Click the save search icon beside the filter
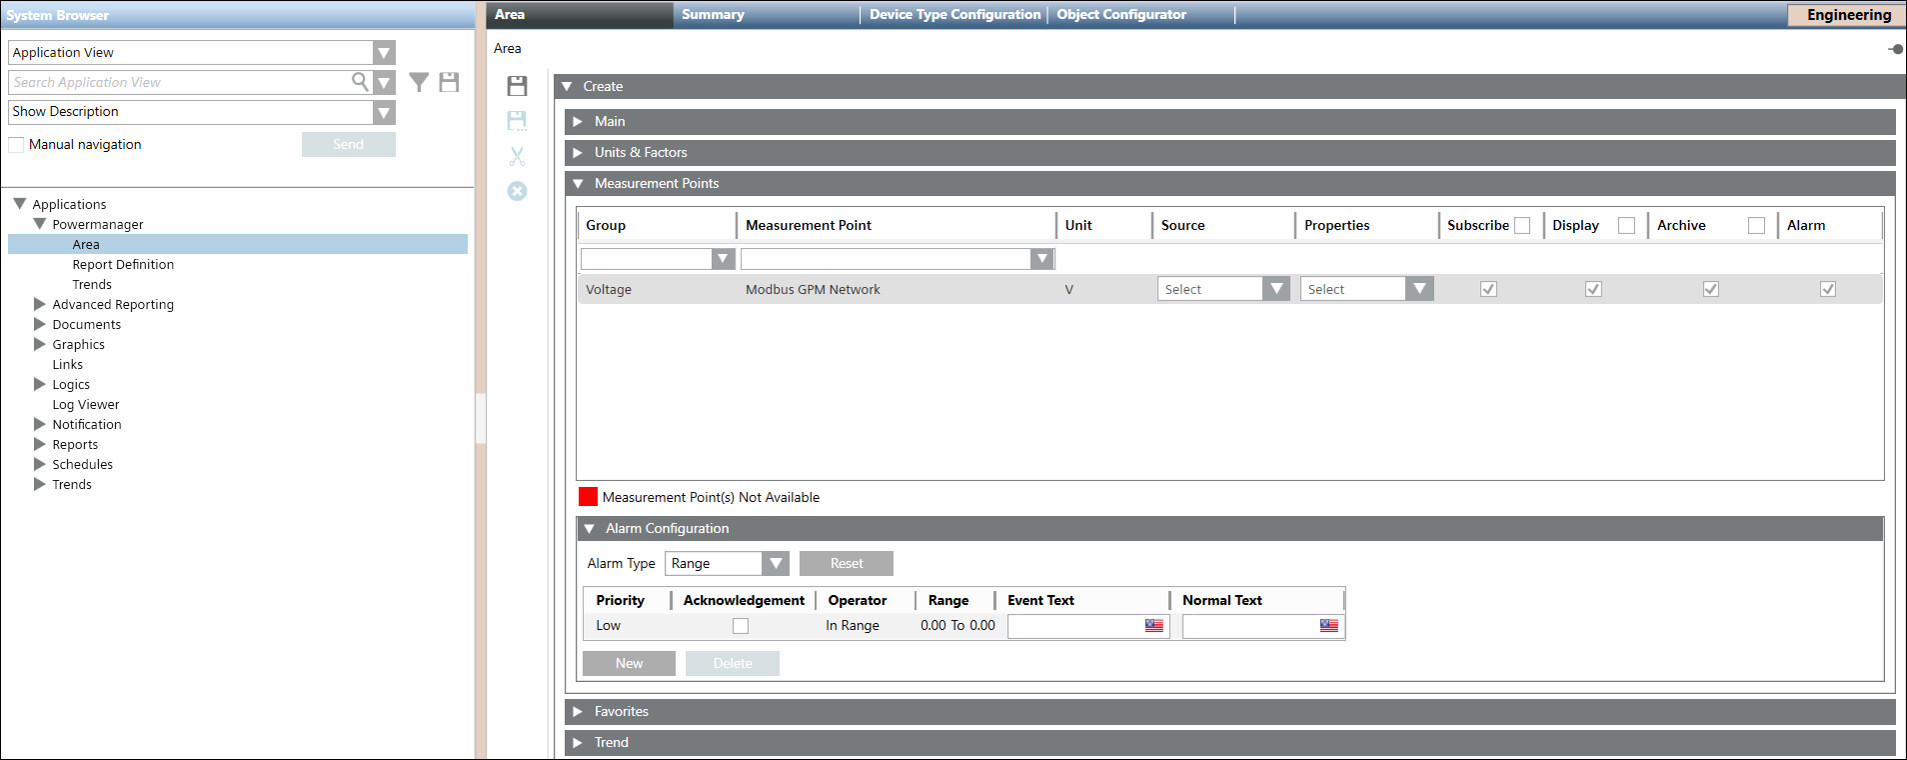This screenshot has width=1907, height=760. (449, 82)
